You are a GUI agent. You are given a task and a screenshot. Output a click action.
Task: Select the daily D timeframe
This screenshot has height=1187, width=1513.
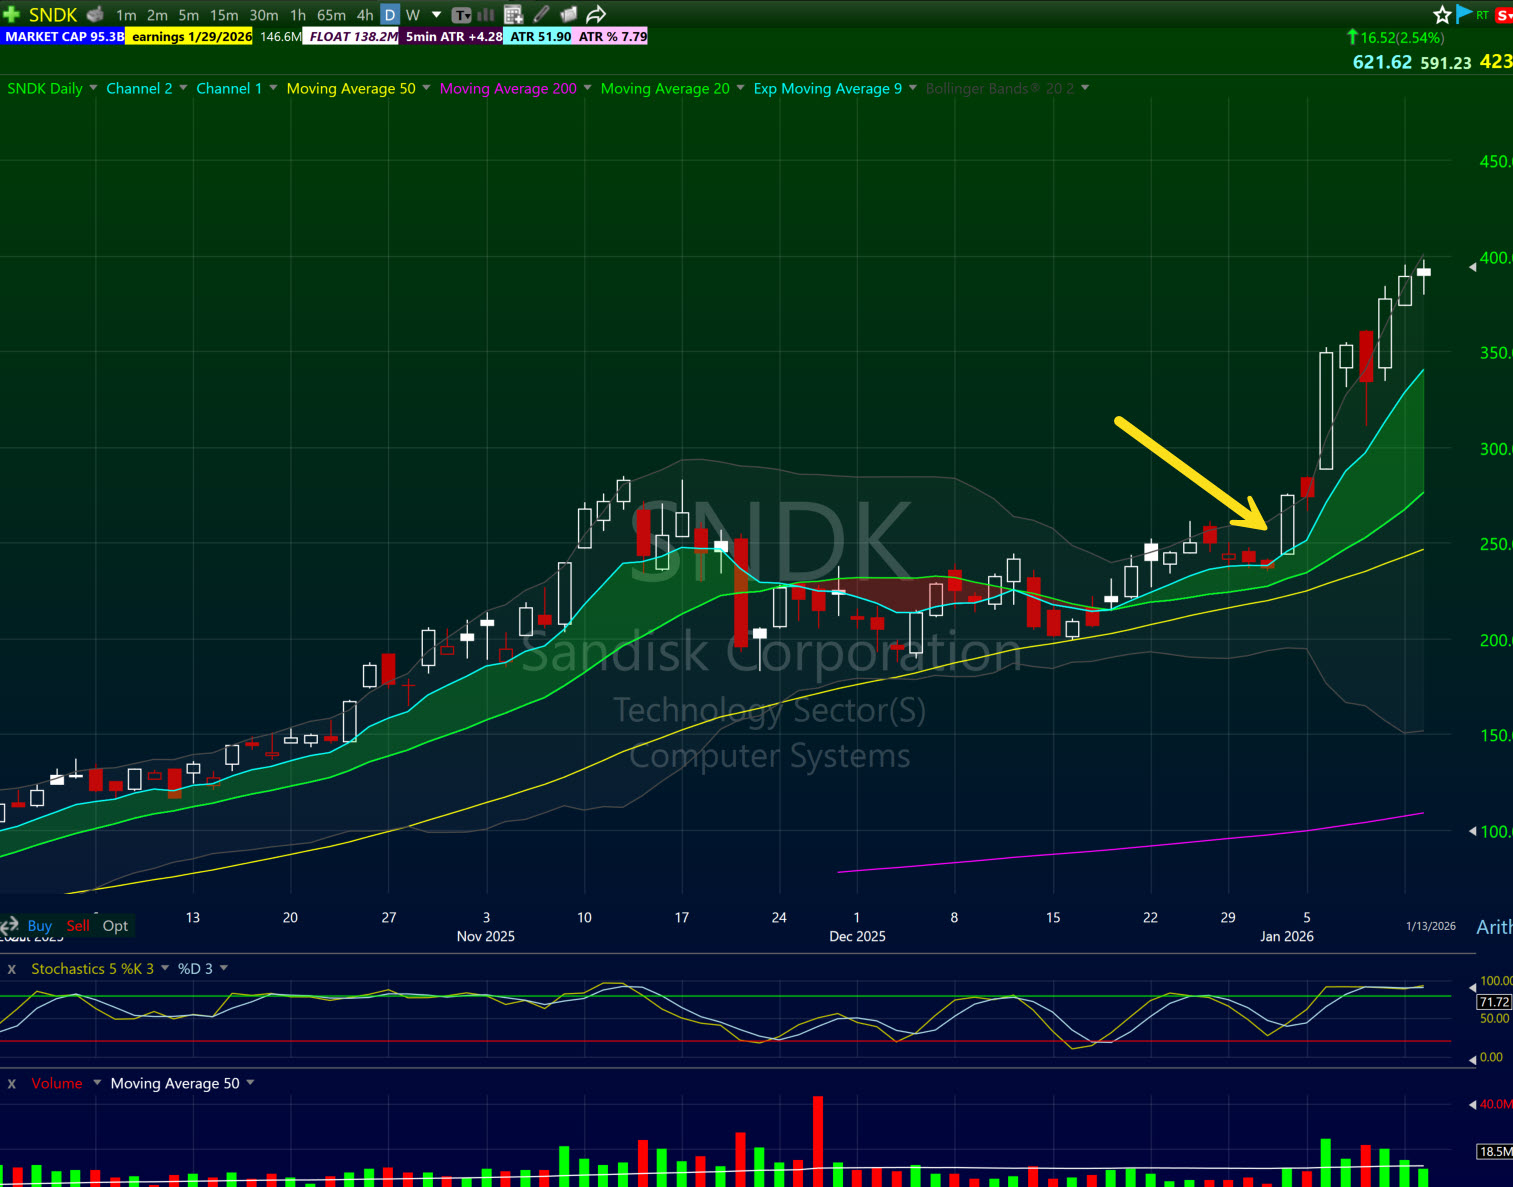(x=390, y=15)
